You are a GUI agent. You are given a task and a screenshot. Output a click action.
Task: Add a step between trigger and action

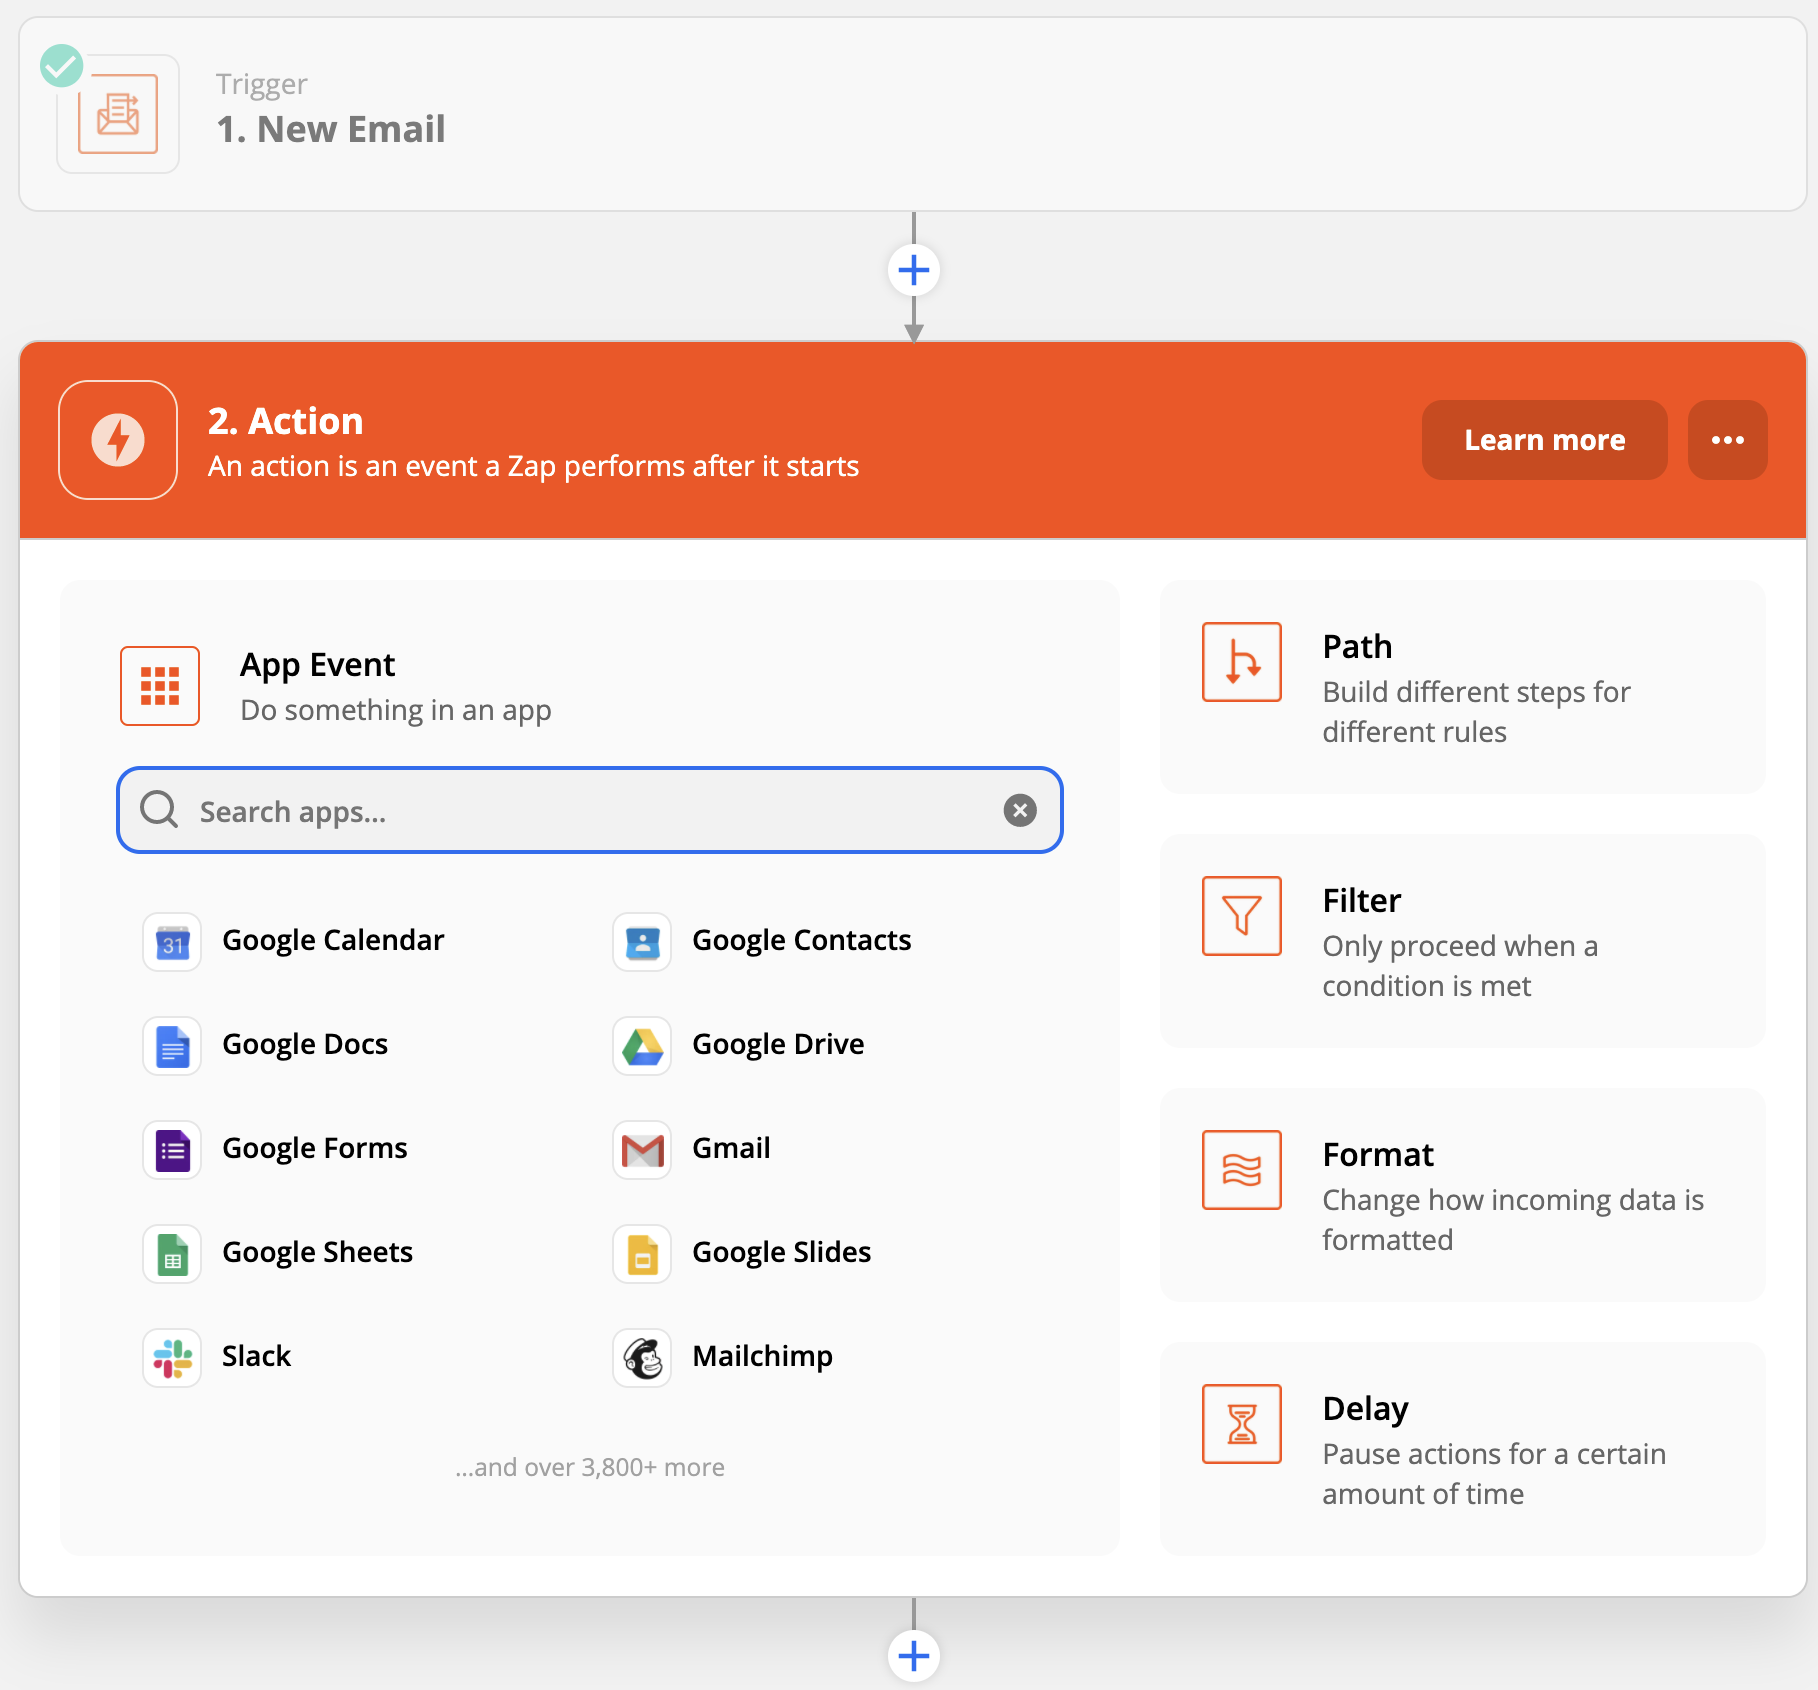pos(914,270)
